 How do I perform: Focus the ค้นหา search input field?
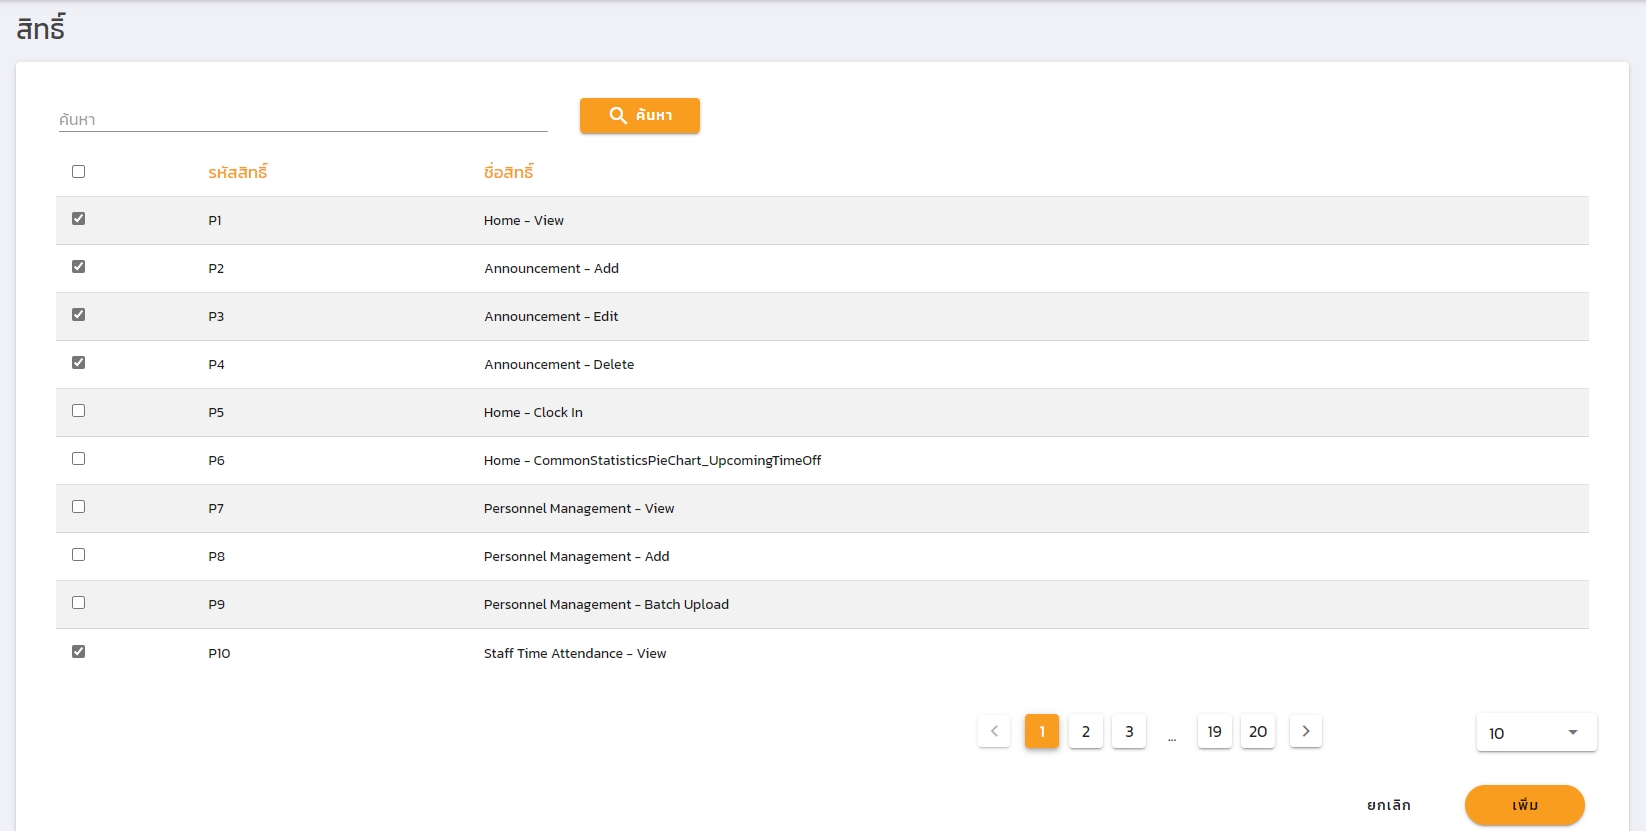(302, 120)
